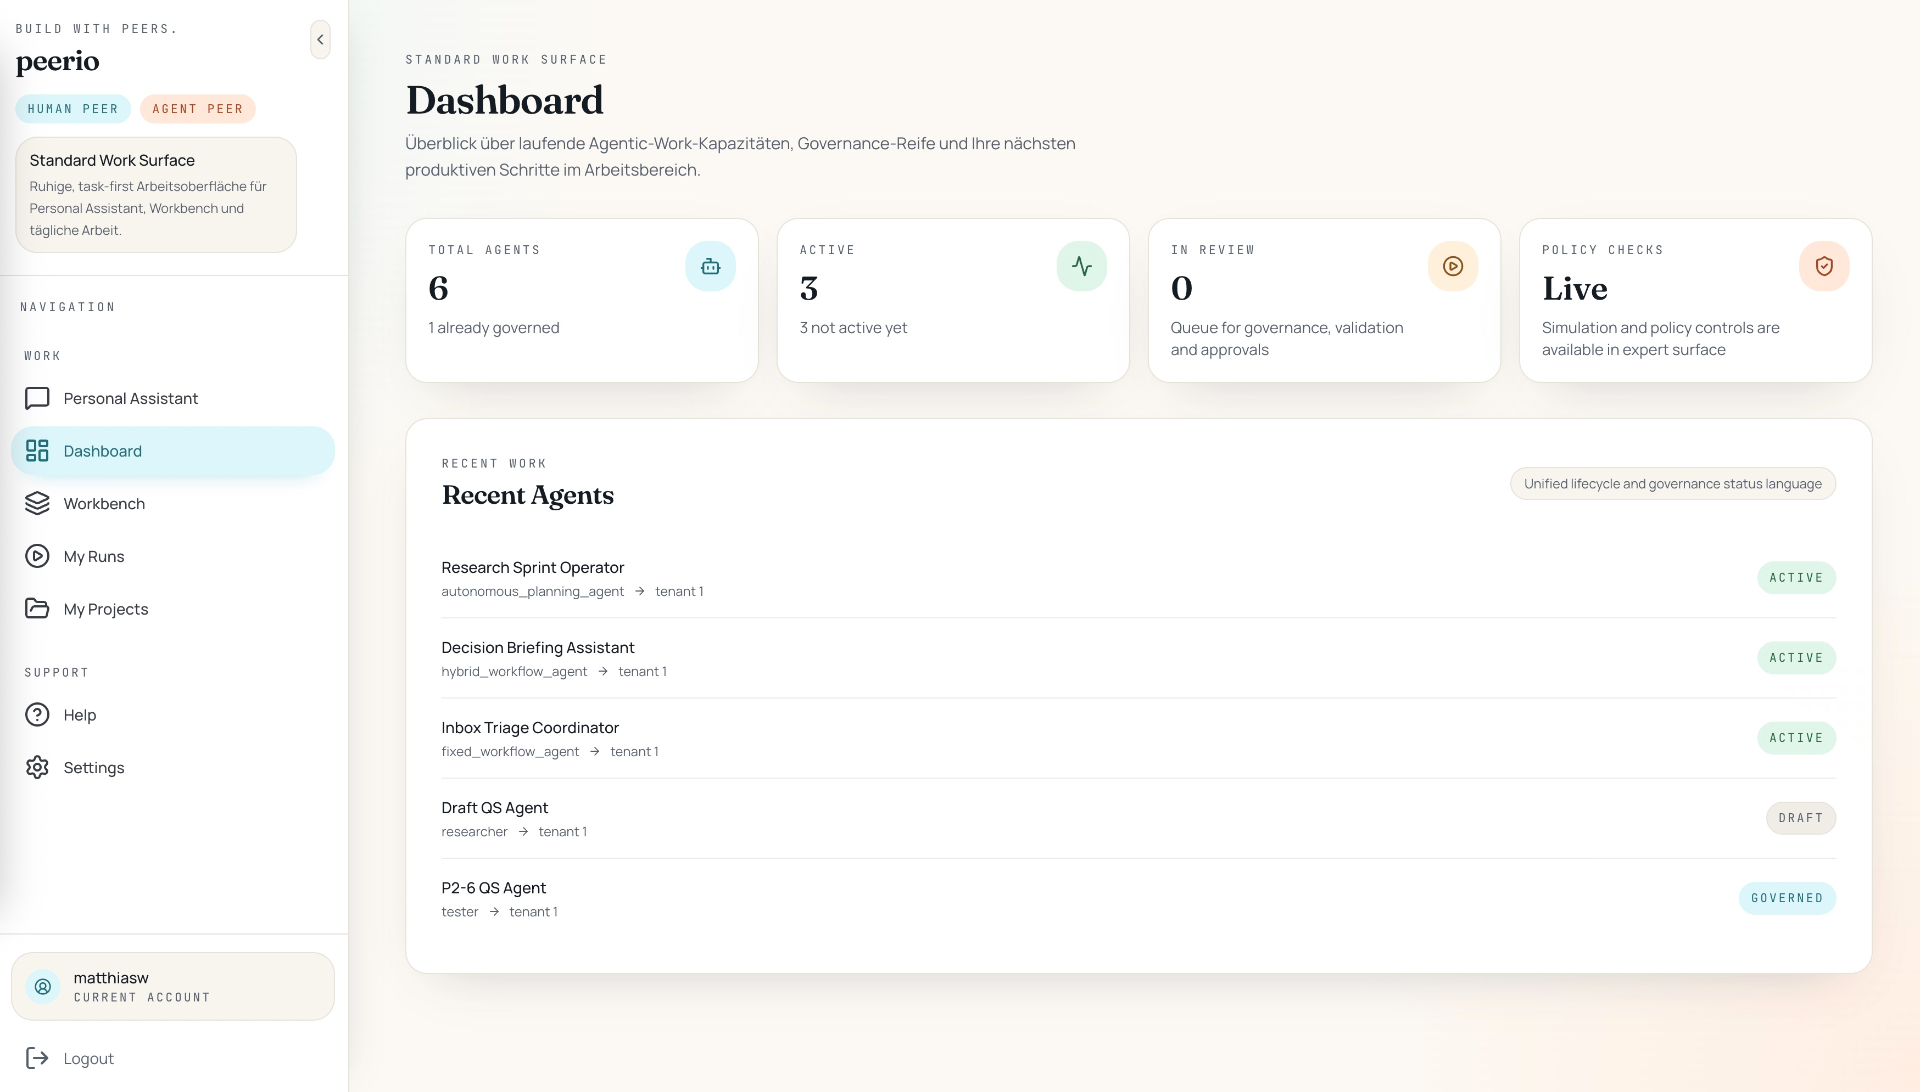Image resolution: width=1920 pixels, height=1092 pixels.
Task: Open the Help support entry
Action: click(173, 715)
